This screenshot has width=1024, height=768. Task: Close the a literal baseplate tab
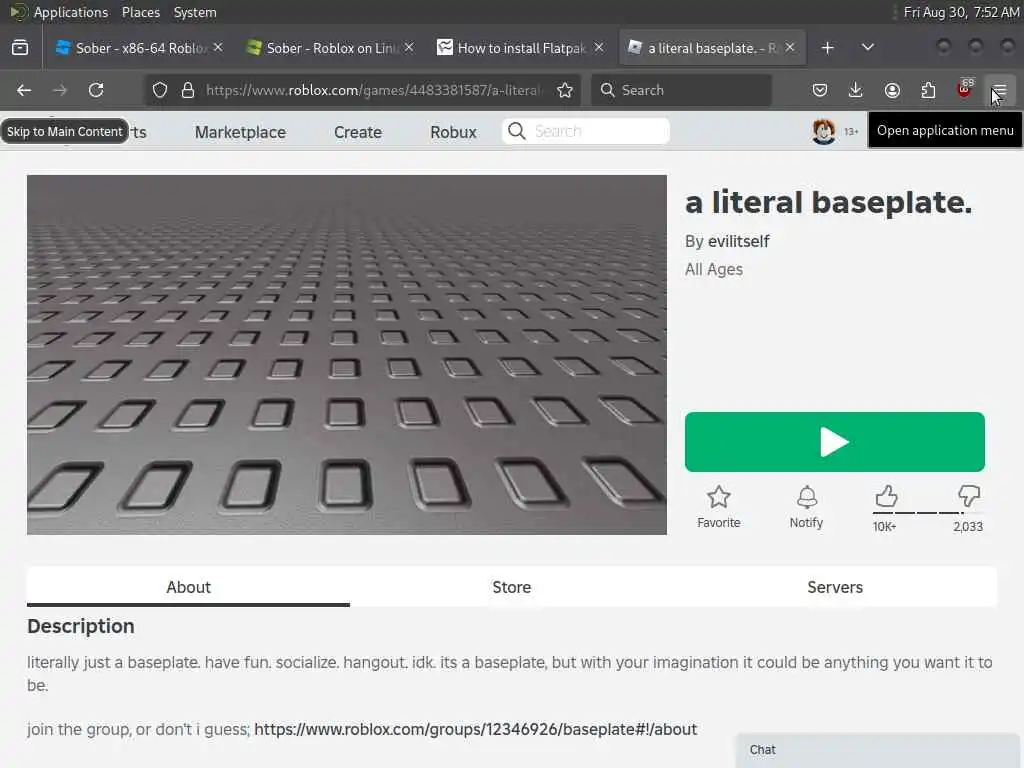coord(790,48)
